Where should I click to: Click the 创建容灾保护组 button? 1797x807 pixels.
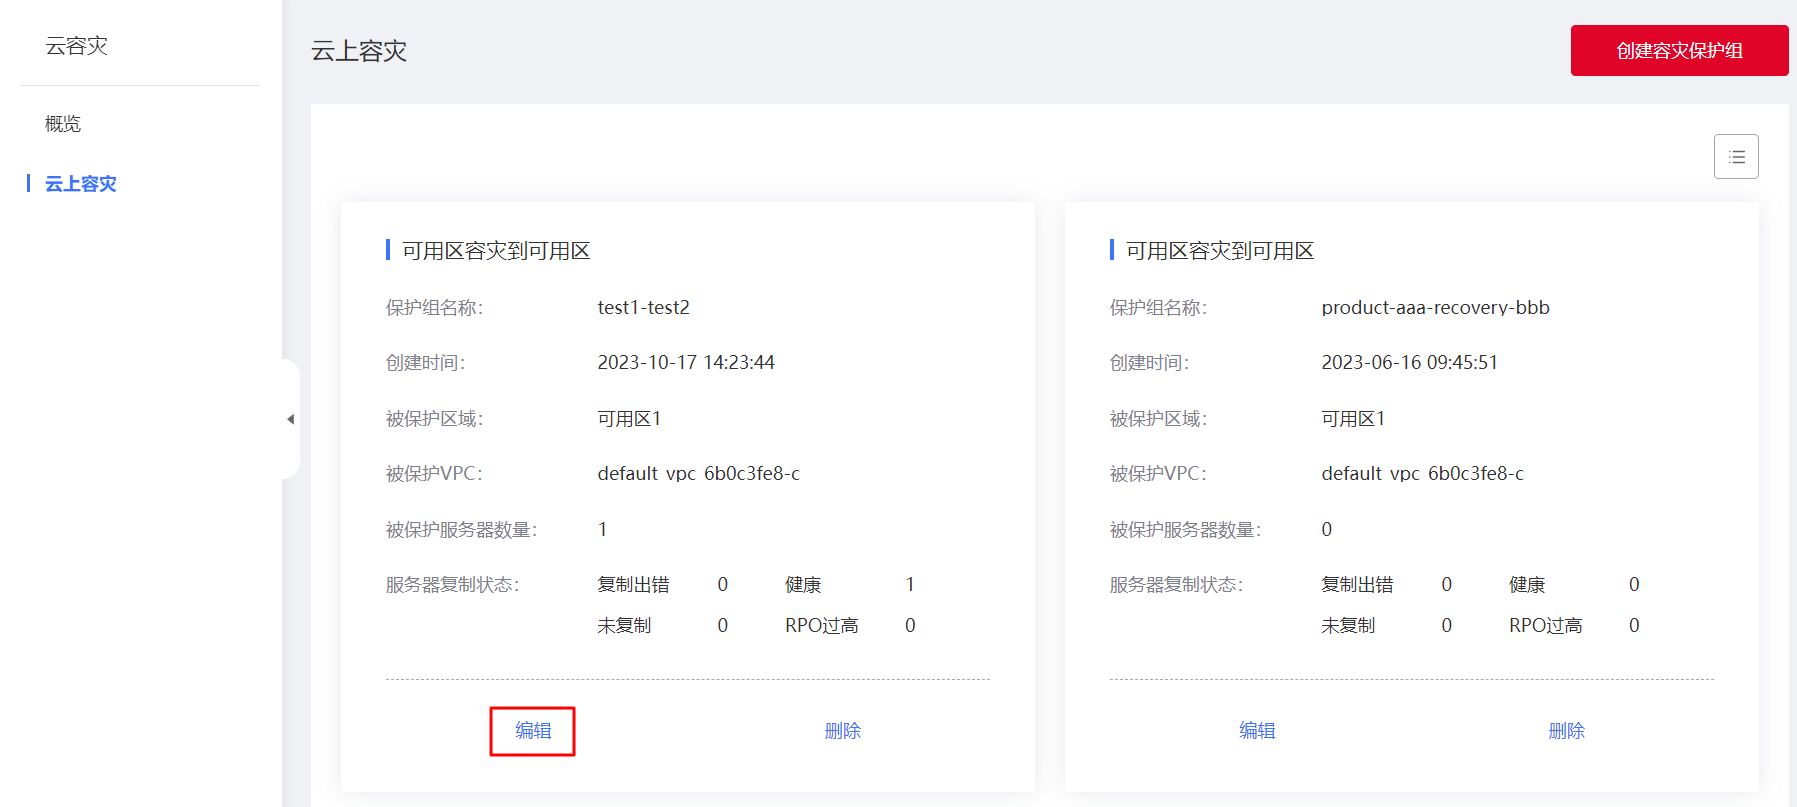pos(1678,51)
